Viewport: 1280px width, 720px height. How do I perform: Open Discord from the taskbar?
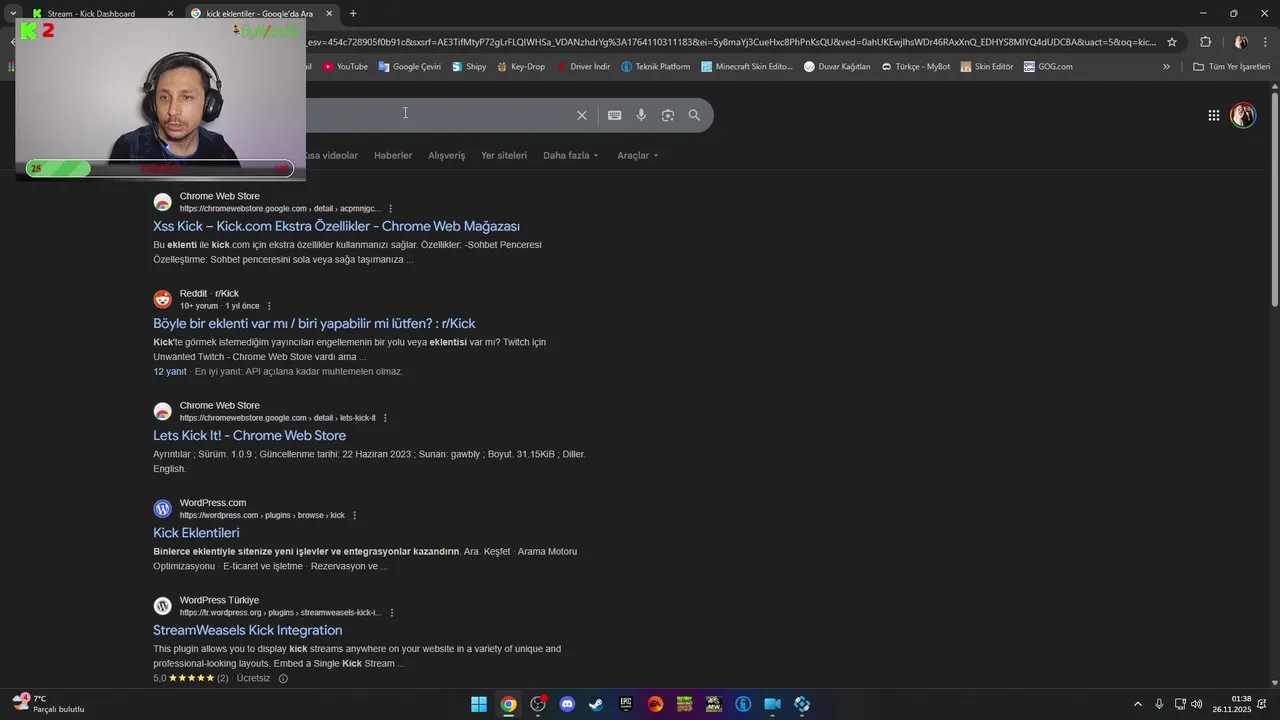point(567,704)
